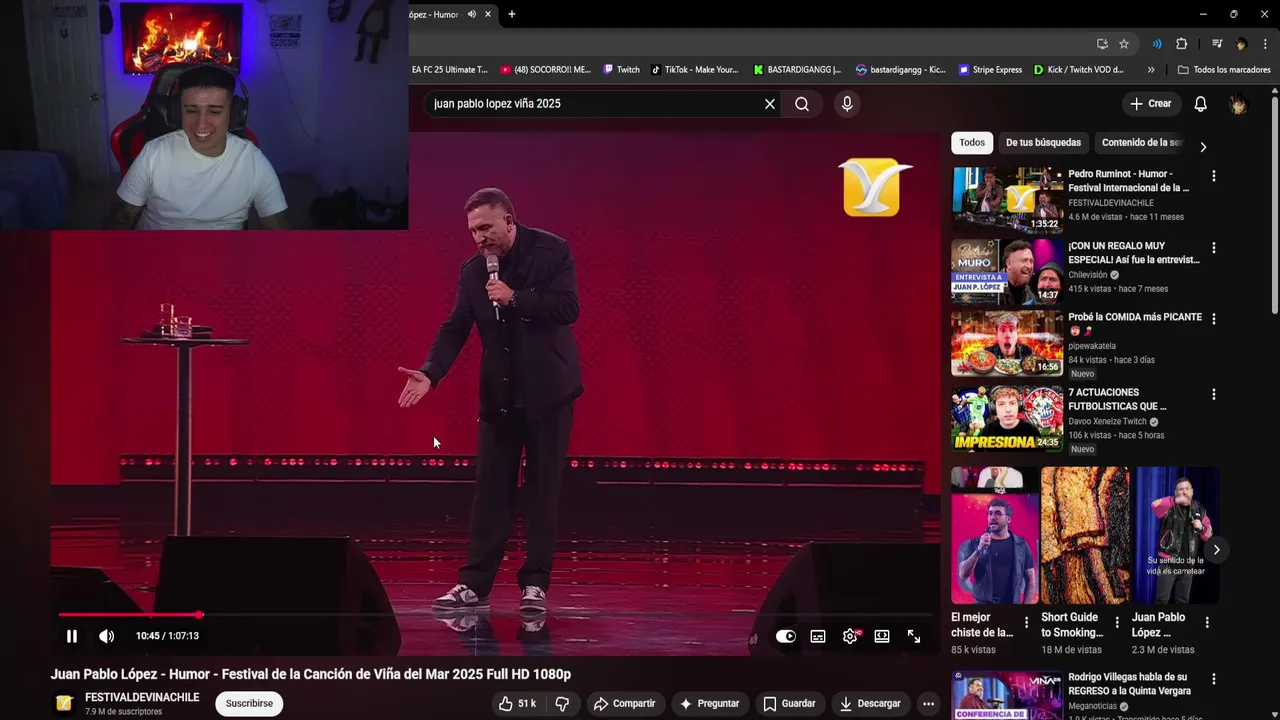This screenshot has width=1280, height=720.
Task: Open Probé la COMIDA más PICANTE thumbnail
Action: pos(1007,343)
